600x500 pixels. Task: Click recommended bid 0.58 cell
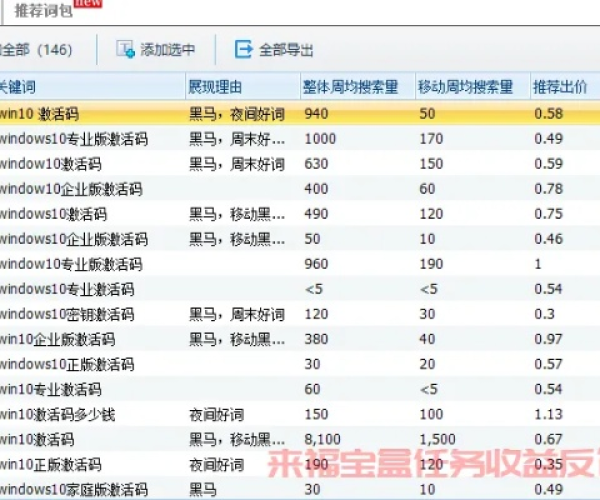(548, 114)
